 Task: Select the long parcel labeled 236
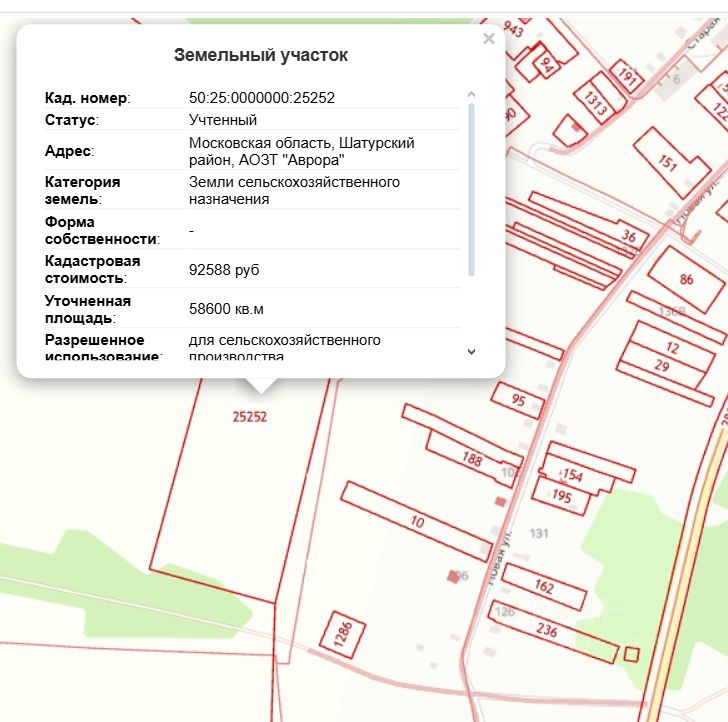[547, 630]
